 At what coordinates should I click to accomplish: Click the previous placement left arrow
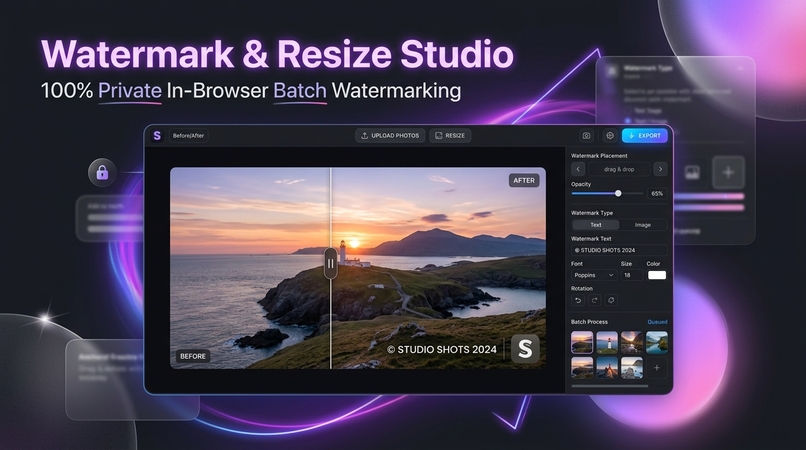578,169
